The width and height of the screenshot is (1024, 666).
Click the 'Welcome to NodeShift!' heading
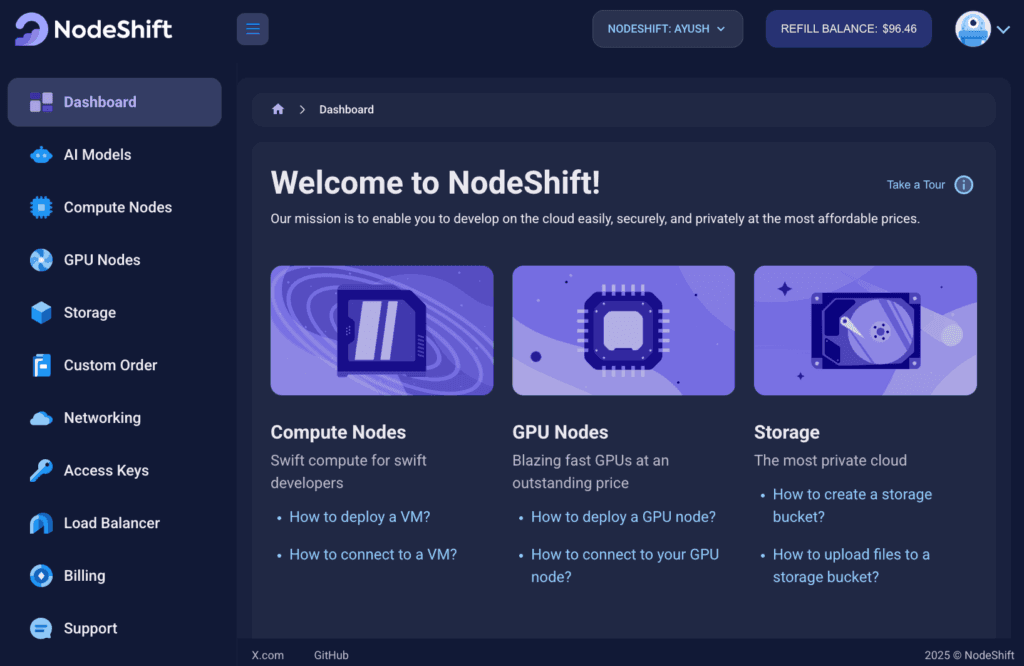435,182
